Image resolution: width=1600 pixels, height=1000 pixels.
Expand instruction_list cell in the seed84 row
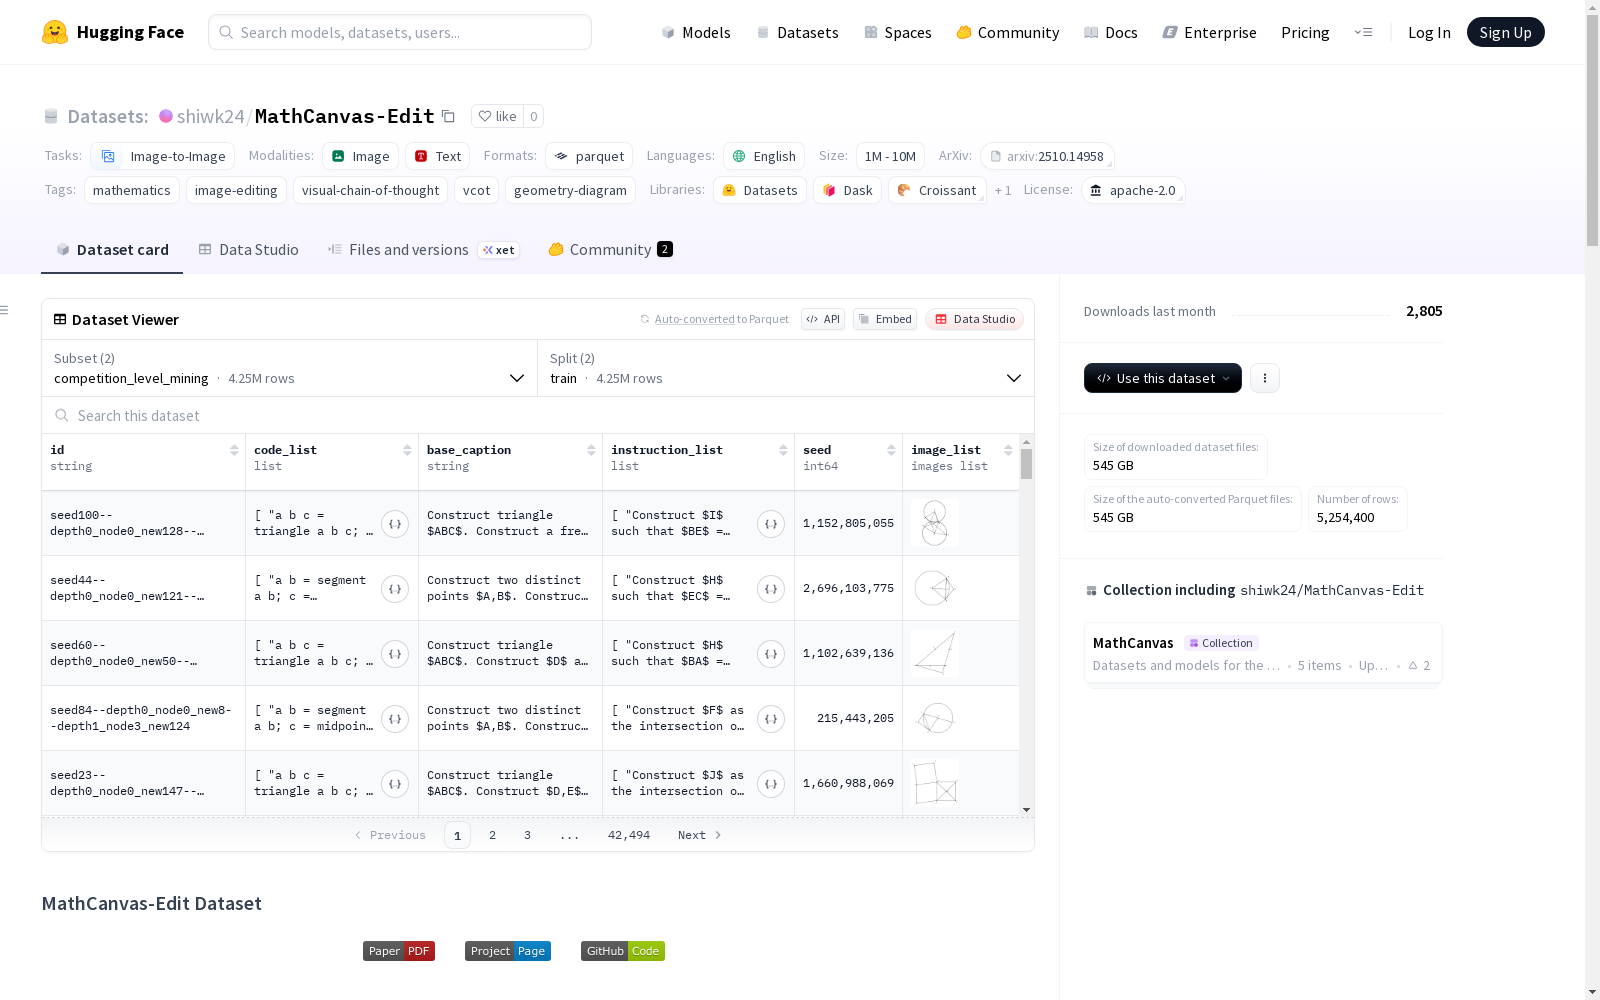coord(771,719)
